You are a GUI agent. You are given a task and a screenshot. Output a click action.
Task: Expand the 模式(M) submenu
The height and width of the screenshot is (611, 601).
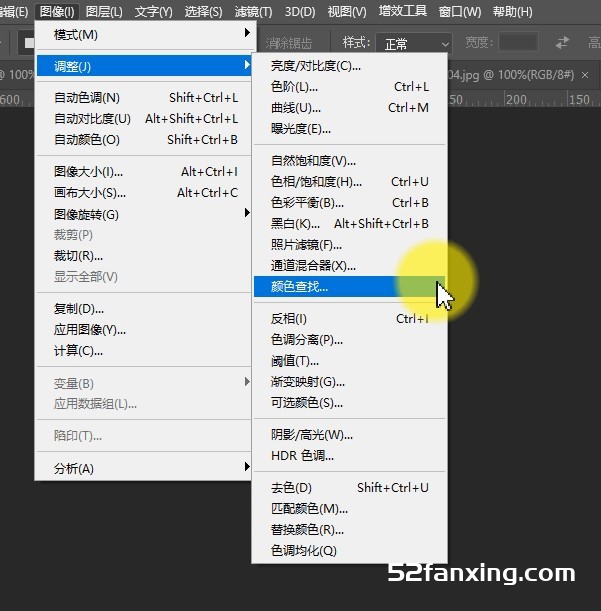pyautogui.click(x=144, y=35)
